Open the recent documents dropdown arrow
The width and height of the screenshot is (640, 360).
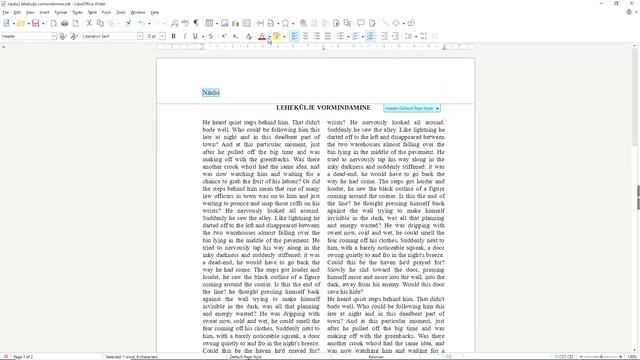[28, 24]
